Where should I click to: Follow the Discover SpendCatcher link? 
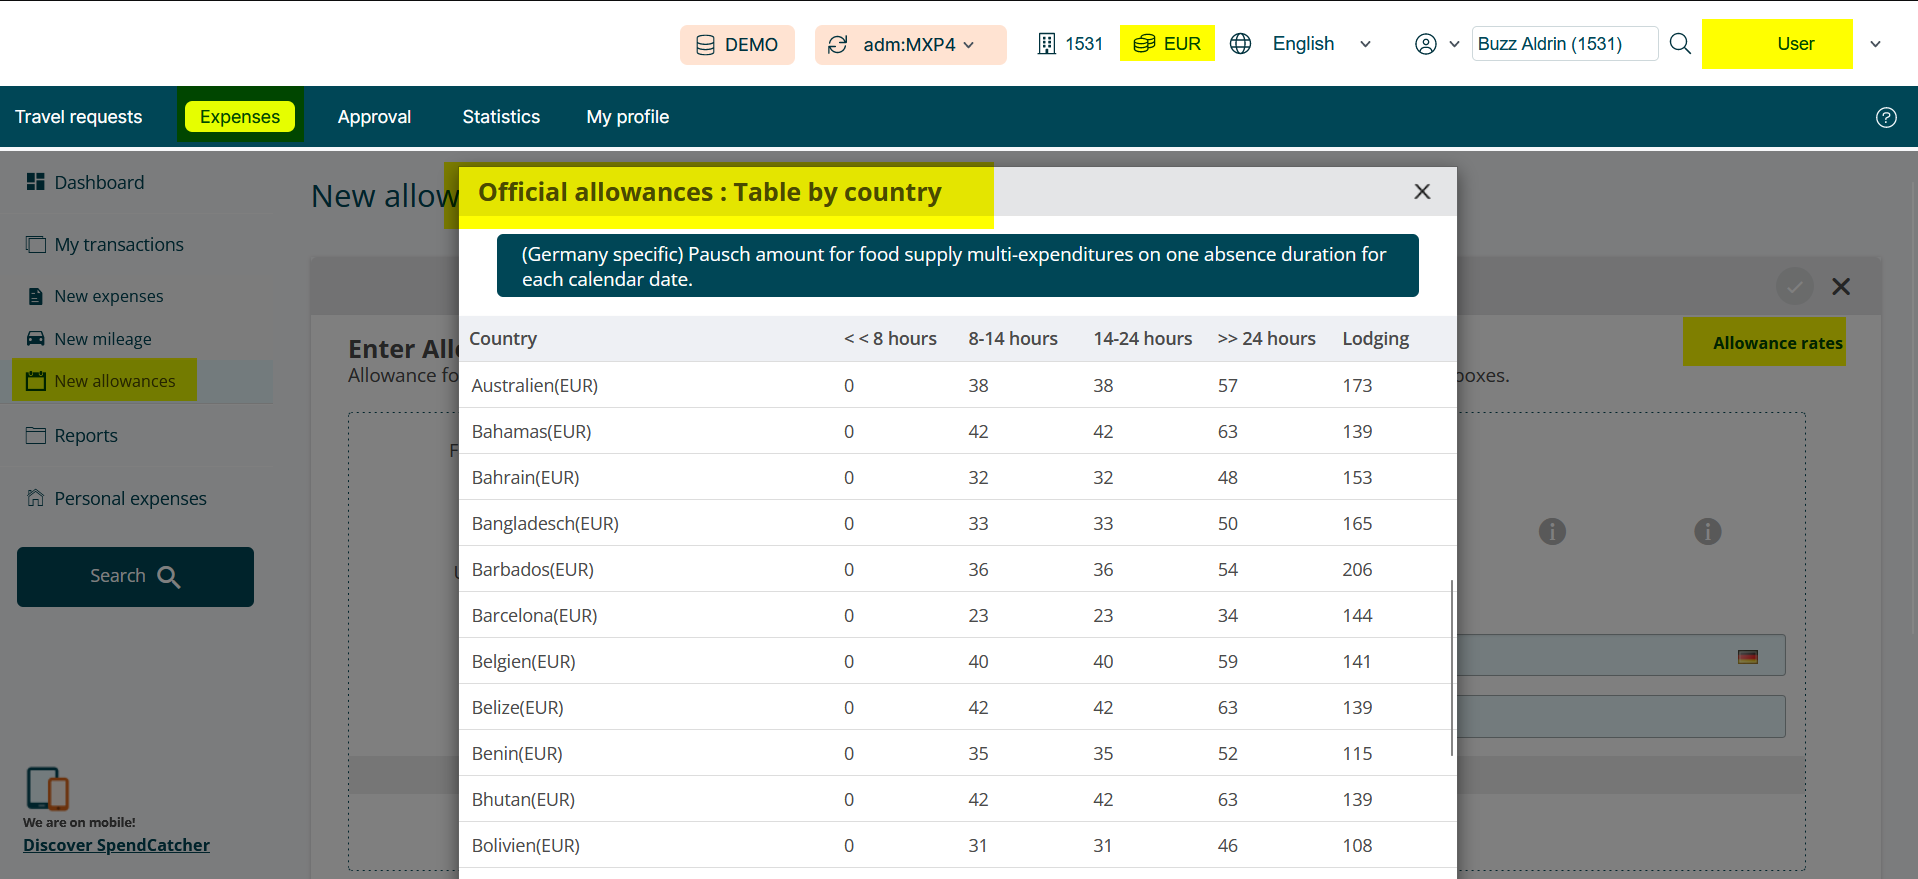(x=116, y=845)
